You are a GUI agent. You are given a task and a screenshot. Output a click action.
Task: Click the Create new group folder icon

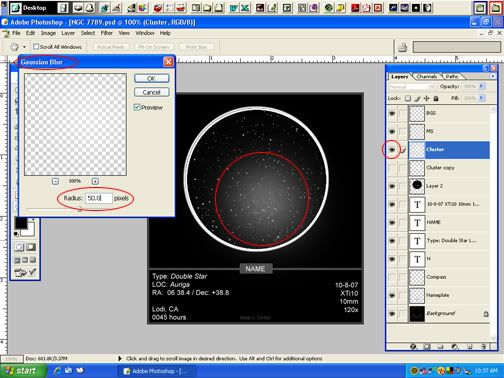[441, 347]
